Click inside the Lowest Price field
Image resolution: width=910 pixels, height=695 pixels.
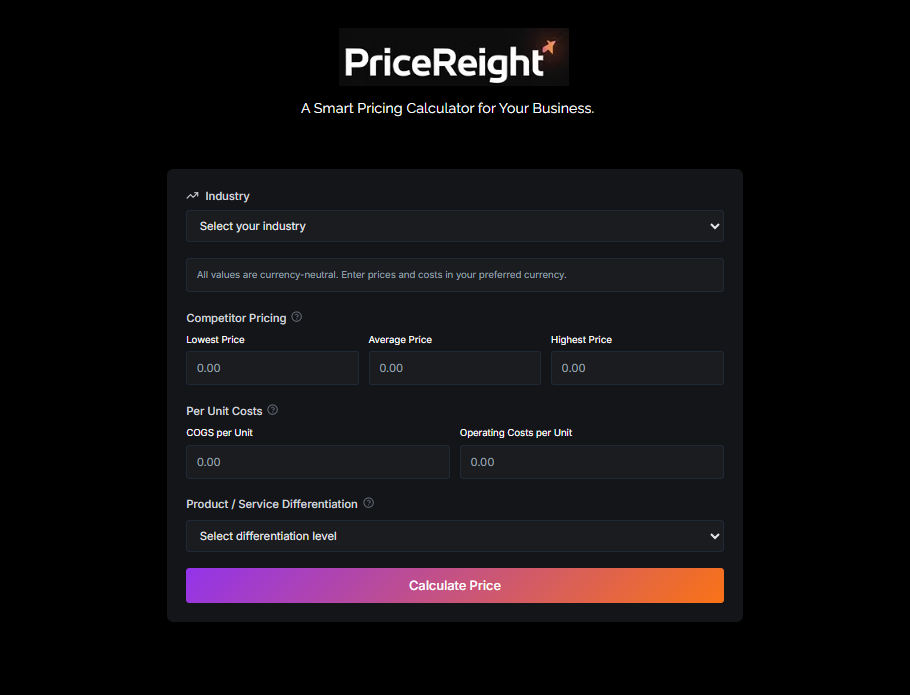point(272,368)
